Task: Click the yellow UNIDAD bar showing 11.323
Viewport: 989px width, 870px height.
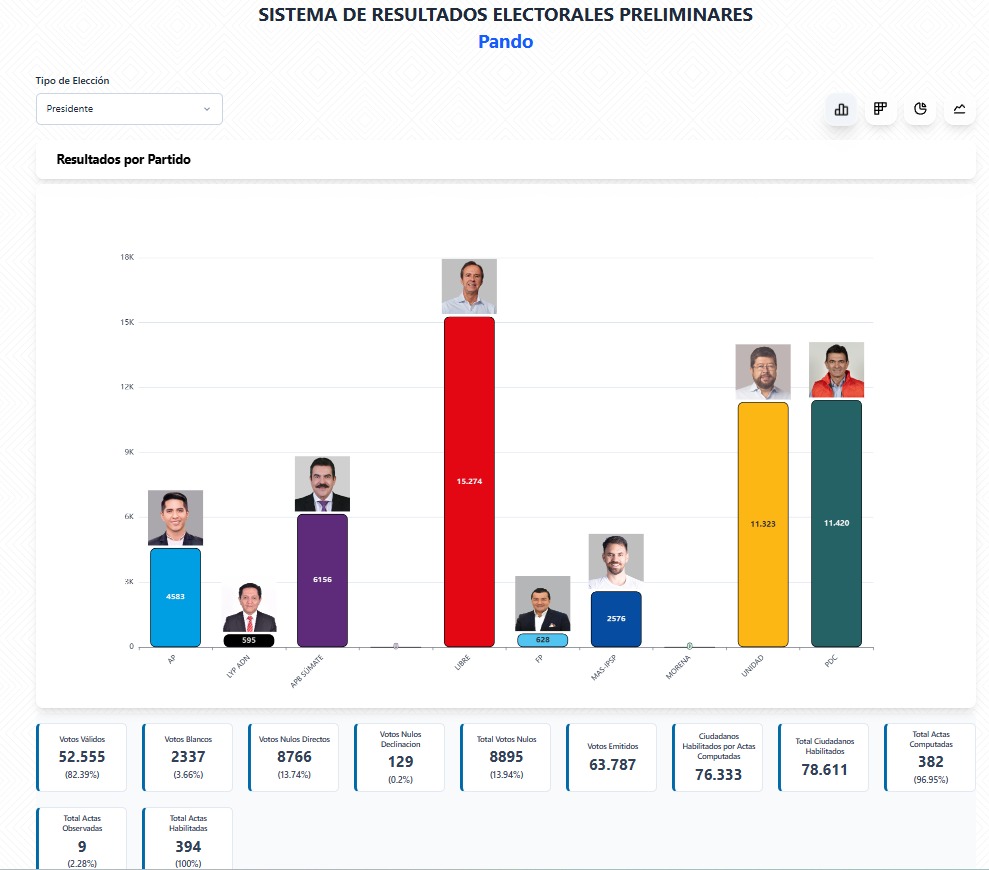Action: (x=763, y=524)
